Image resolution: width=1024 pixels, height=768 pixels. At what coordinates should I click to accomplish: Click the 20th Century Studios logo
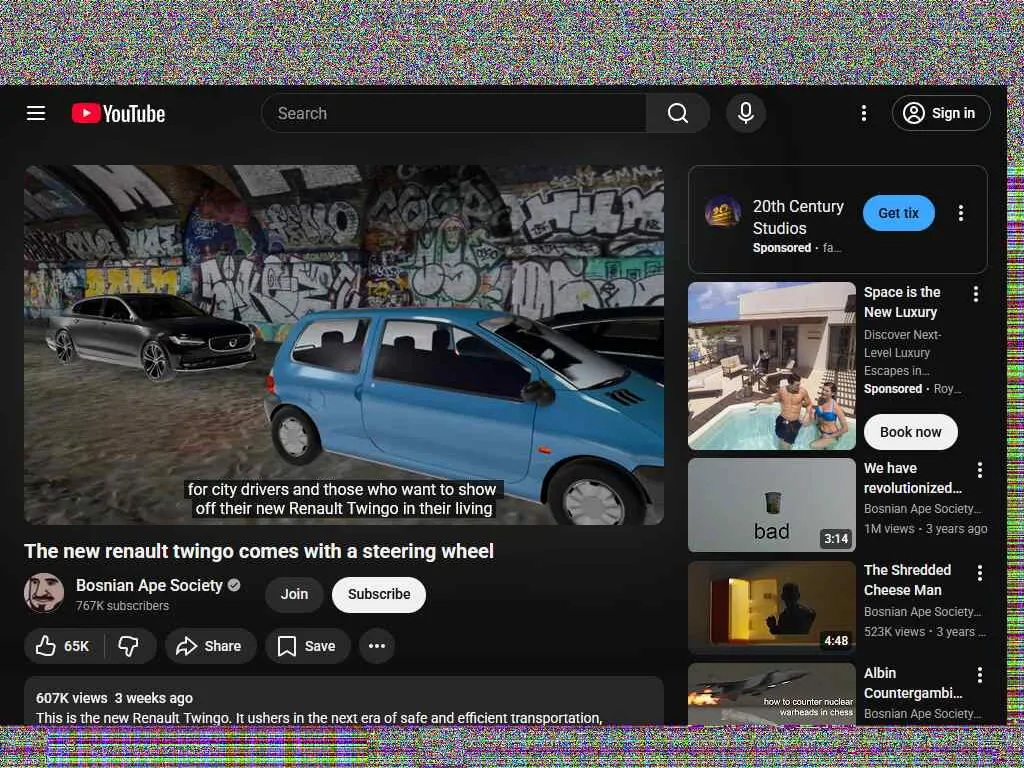click(723, 213)
